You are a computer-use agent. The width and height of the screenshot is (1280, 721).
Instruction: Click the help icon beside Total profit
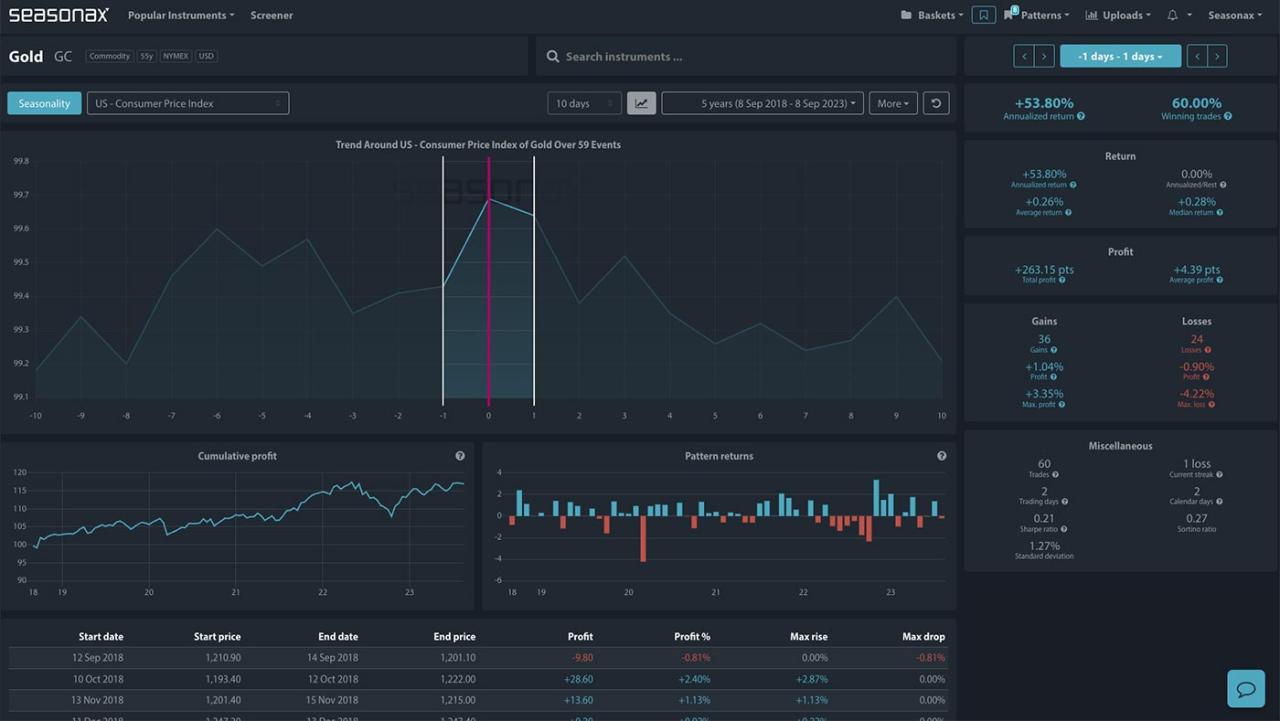(x=1061, y=280)
